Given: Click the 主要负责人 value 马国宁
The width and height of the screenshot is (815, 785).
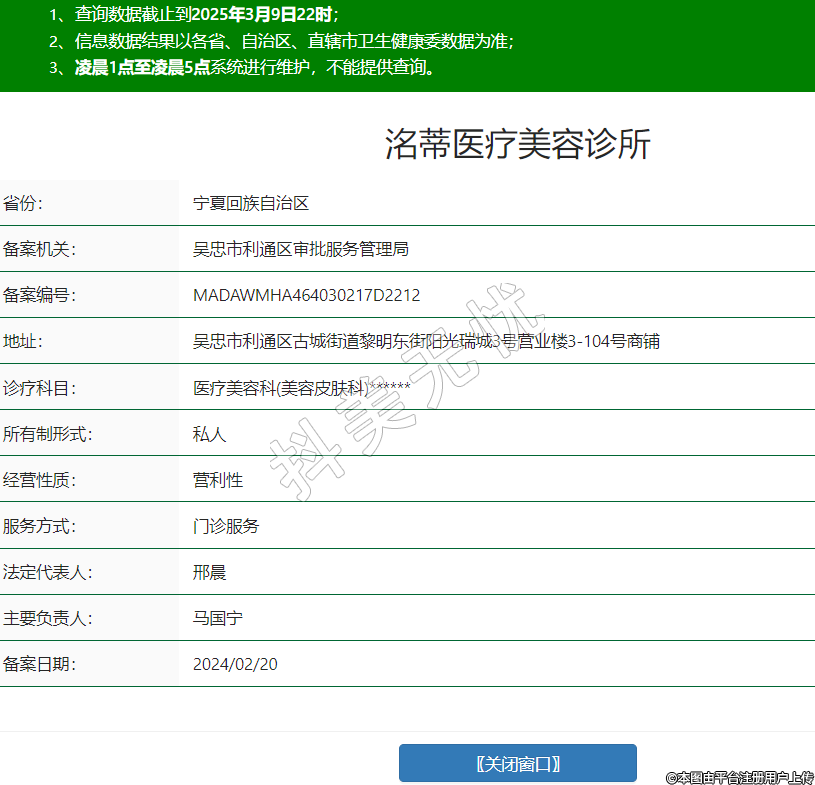Looking at the screenshot, I should click(217, 618).
